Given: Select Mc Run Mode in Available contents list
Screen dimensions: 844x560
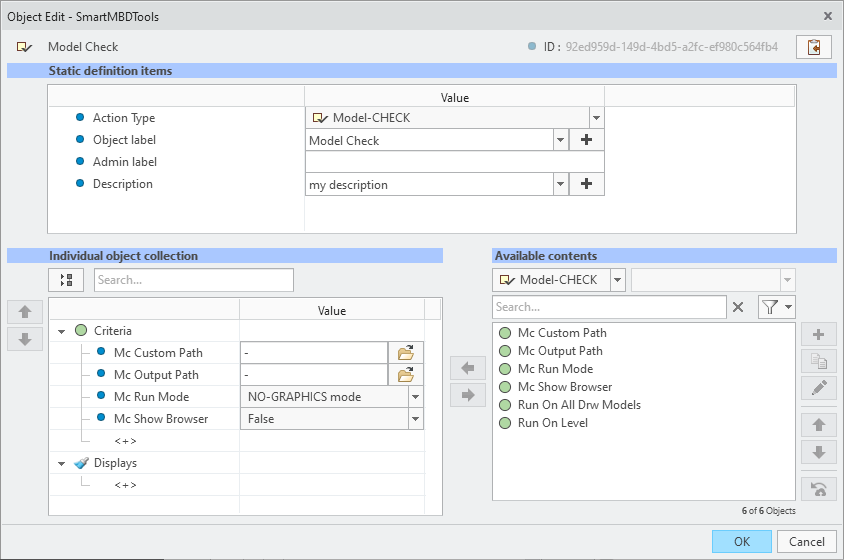Looking at the screenshot, I should click(555, 369).
